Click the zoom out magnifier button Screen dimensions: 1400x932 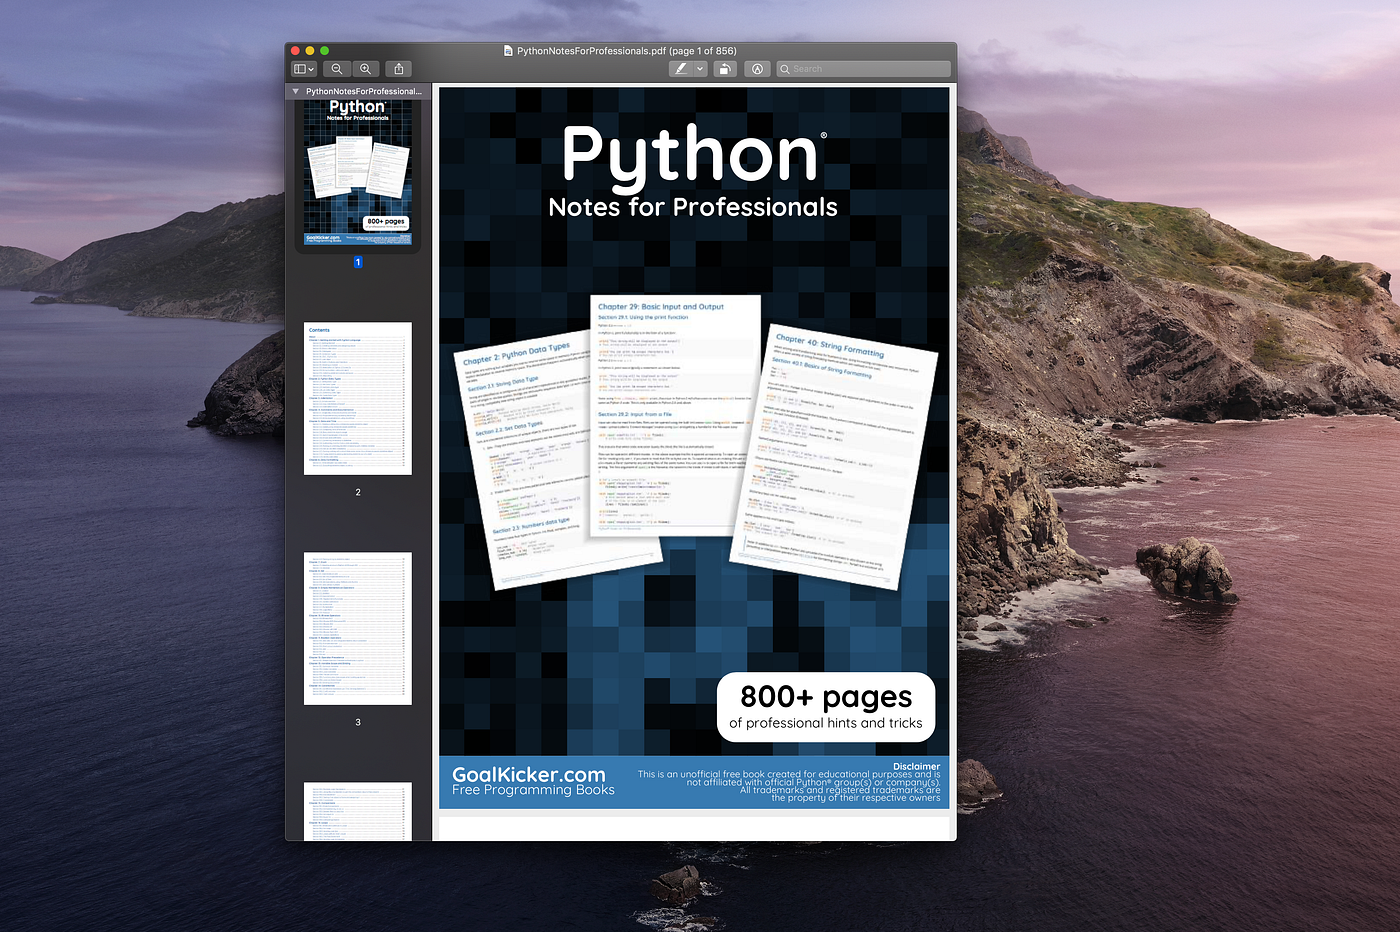tap(337, 69)
